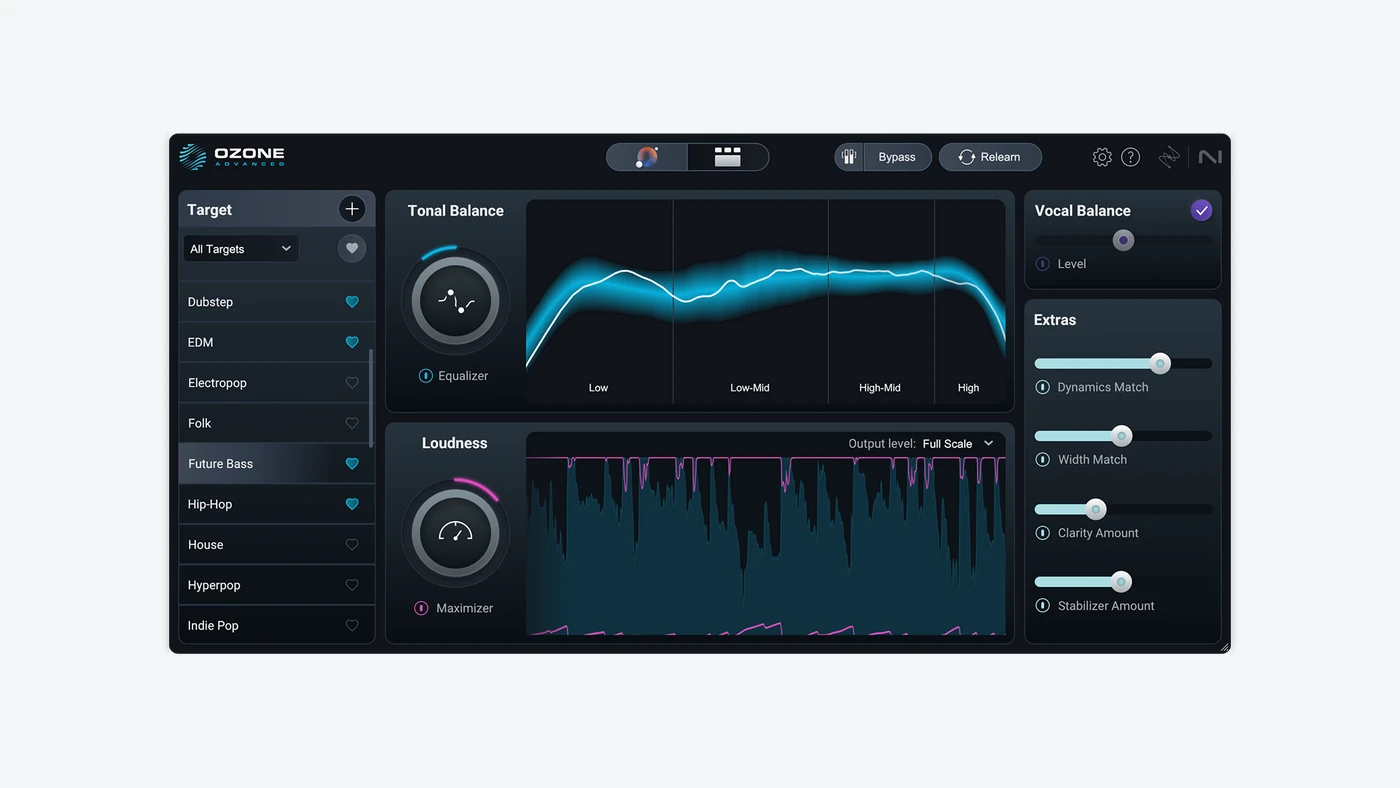Image resolution: width=1400 pixels, height=788 pixels.
Task: Click the gain match icon beside Bypass
Action: [x=849, y=157]
